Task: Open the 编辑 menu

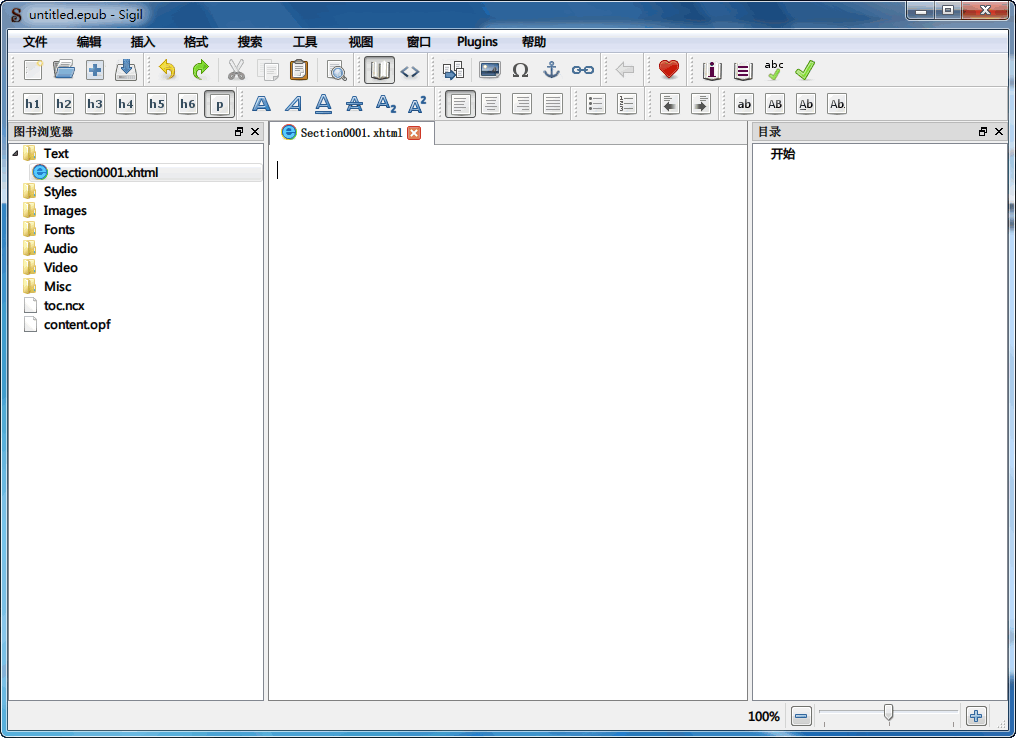Action: (x=89, y=42)
